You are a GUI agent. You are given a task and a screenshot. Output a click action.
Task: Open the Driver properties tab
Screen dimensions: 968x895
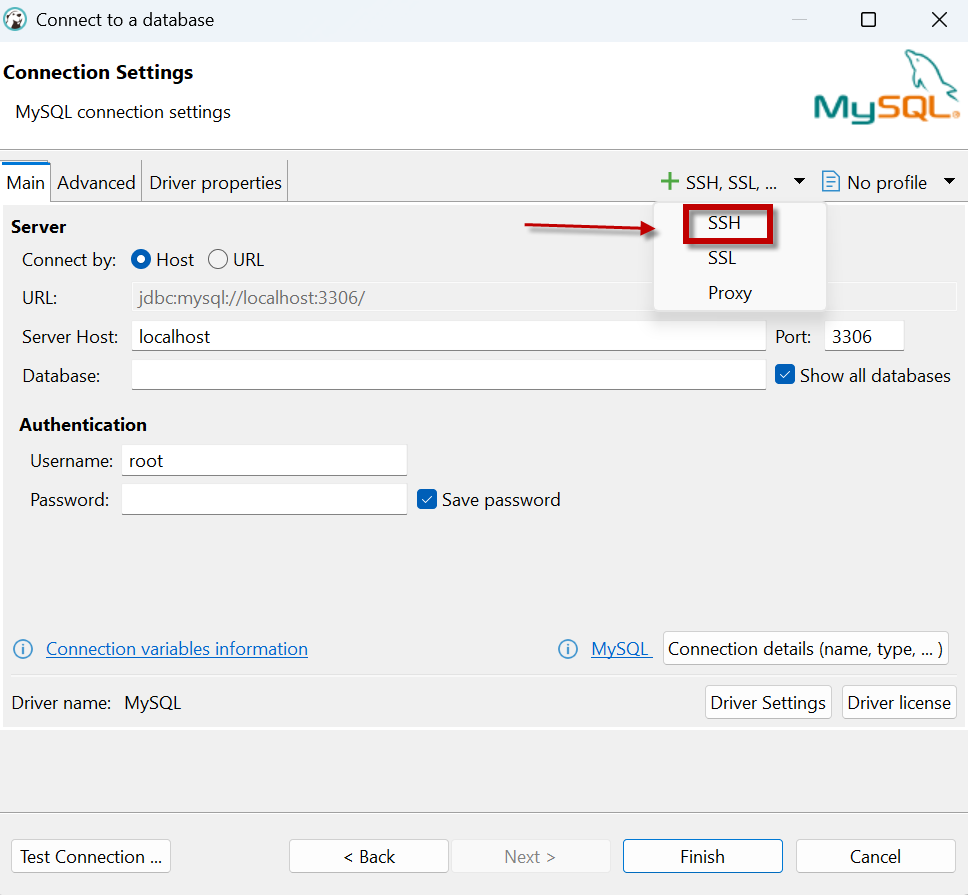(x=215, y=183)
